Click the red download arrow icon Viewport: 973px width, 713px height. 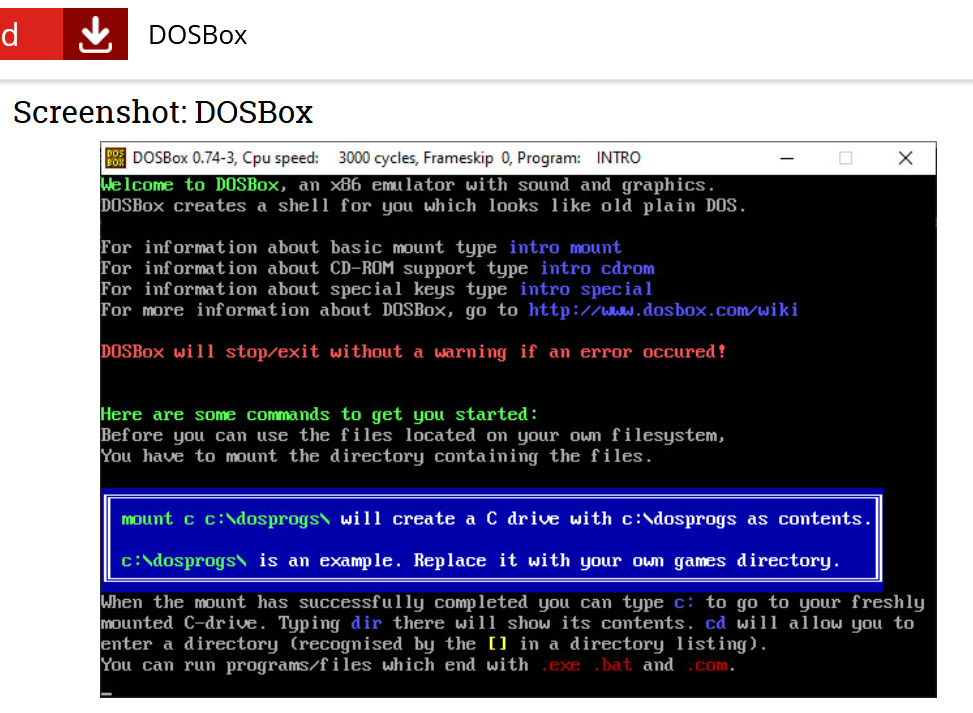95,34
